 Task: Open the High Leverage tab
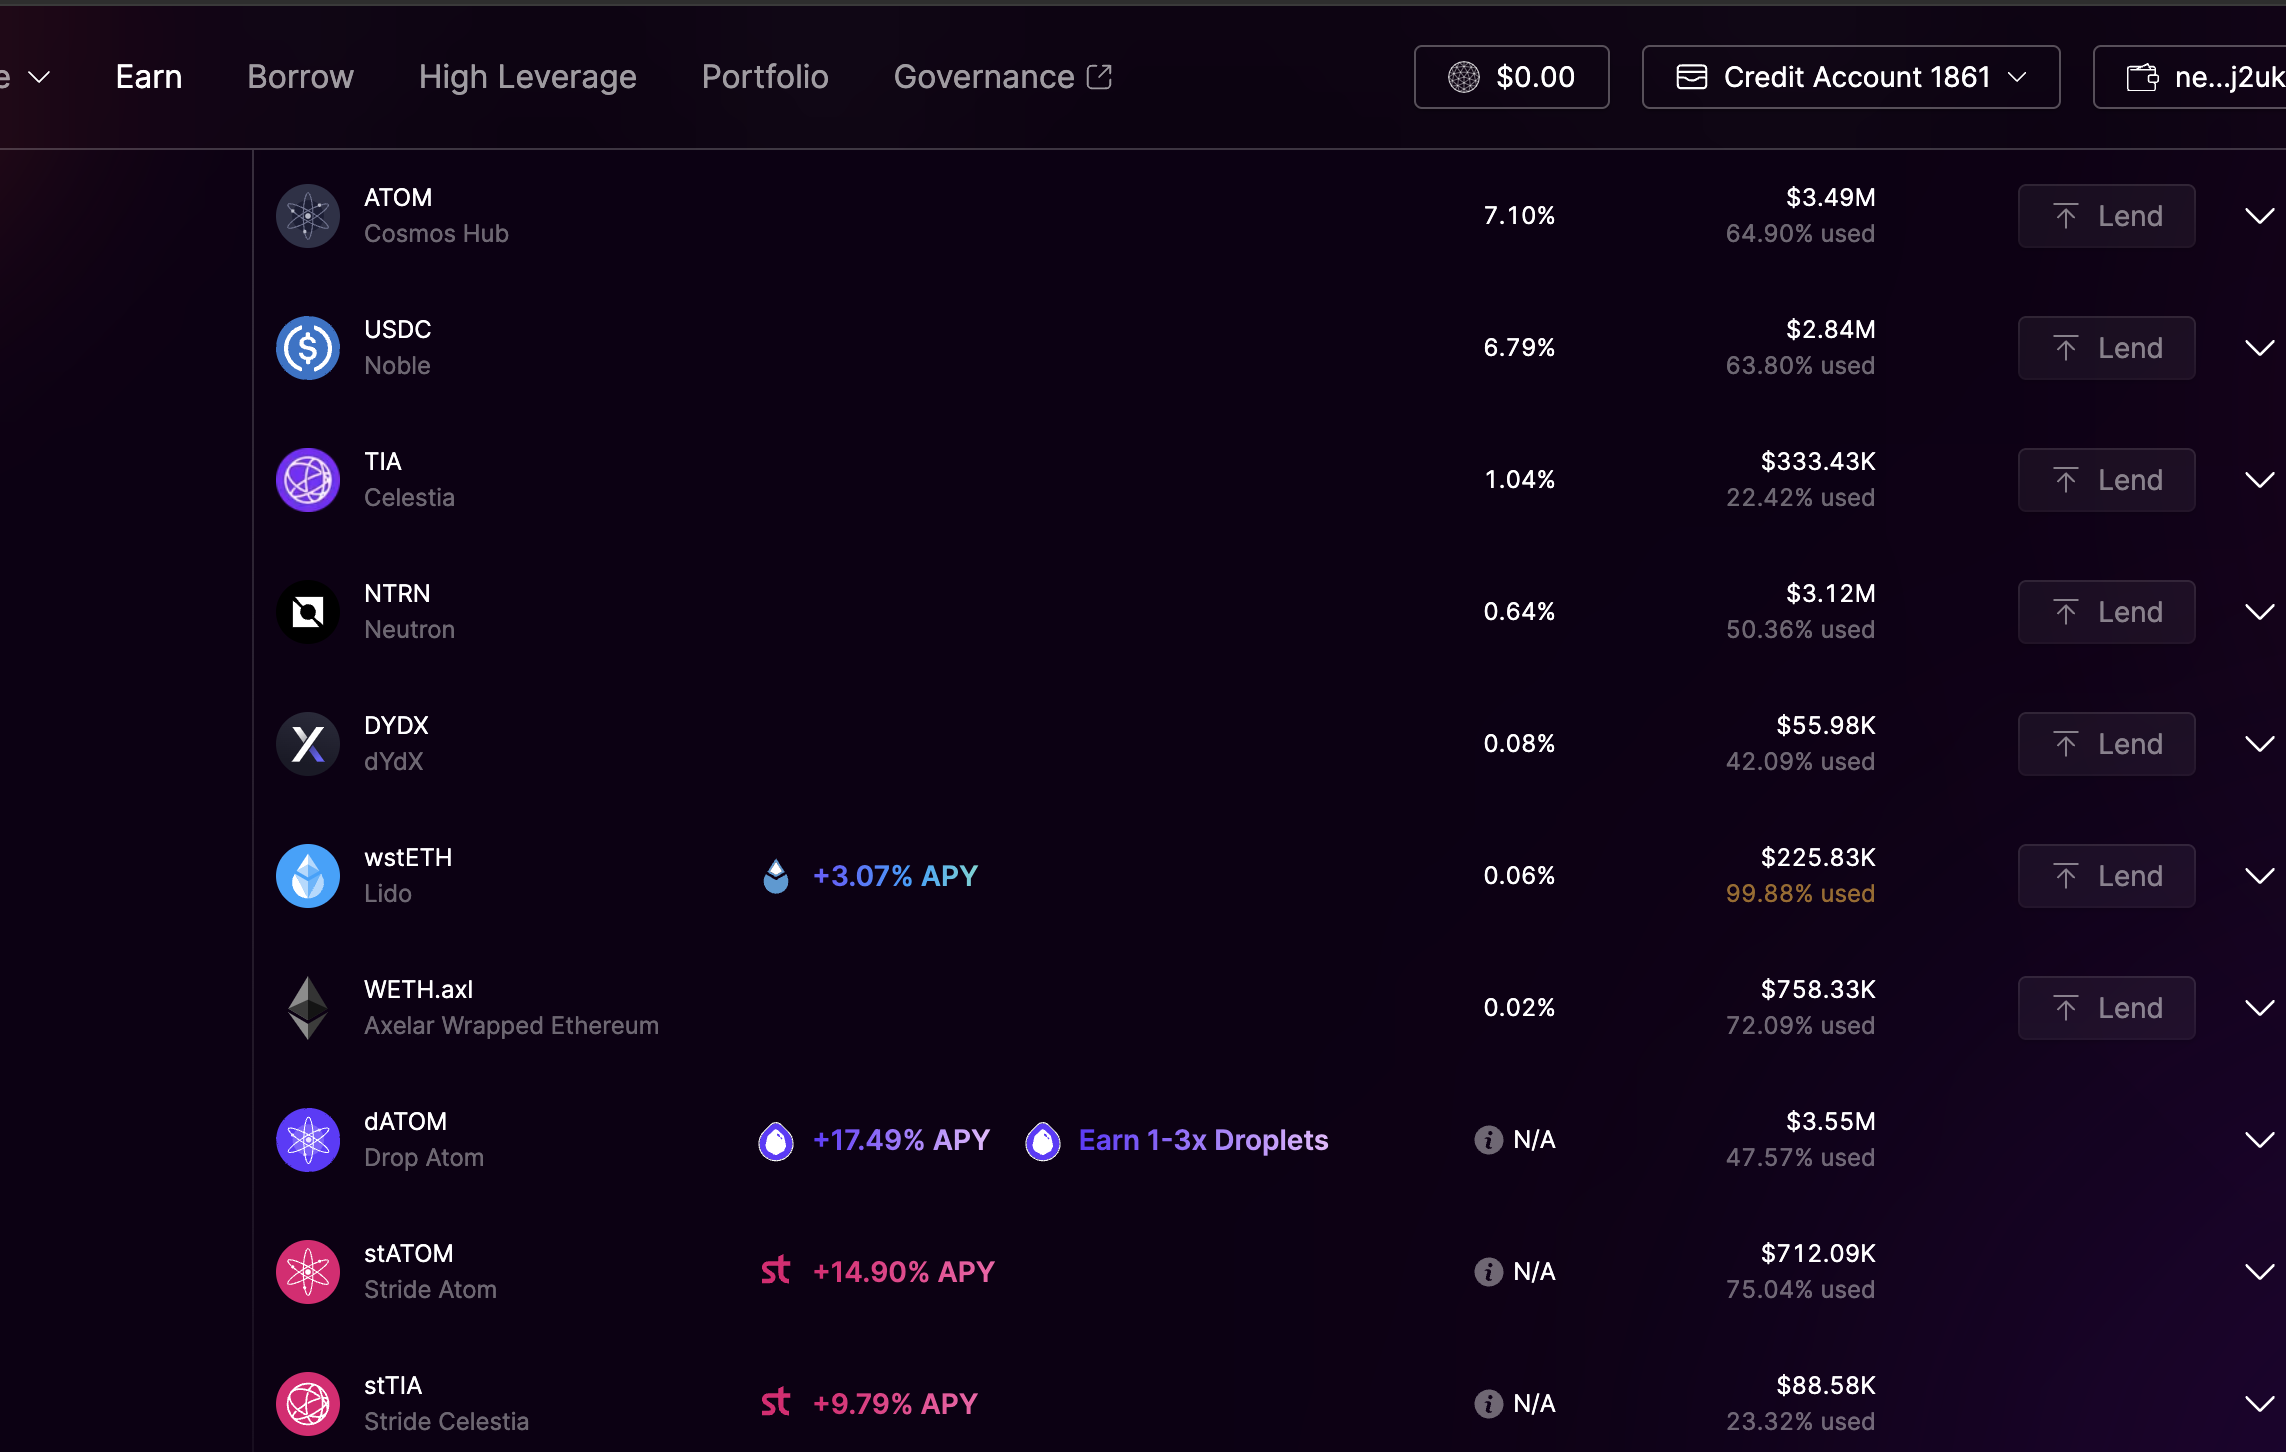point(527,77)
